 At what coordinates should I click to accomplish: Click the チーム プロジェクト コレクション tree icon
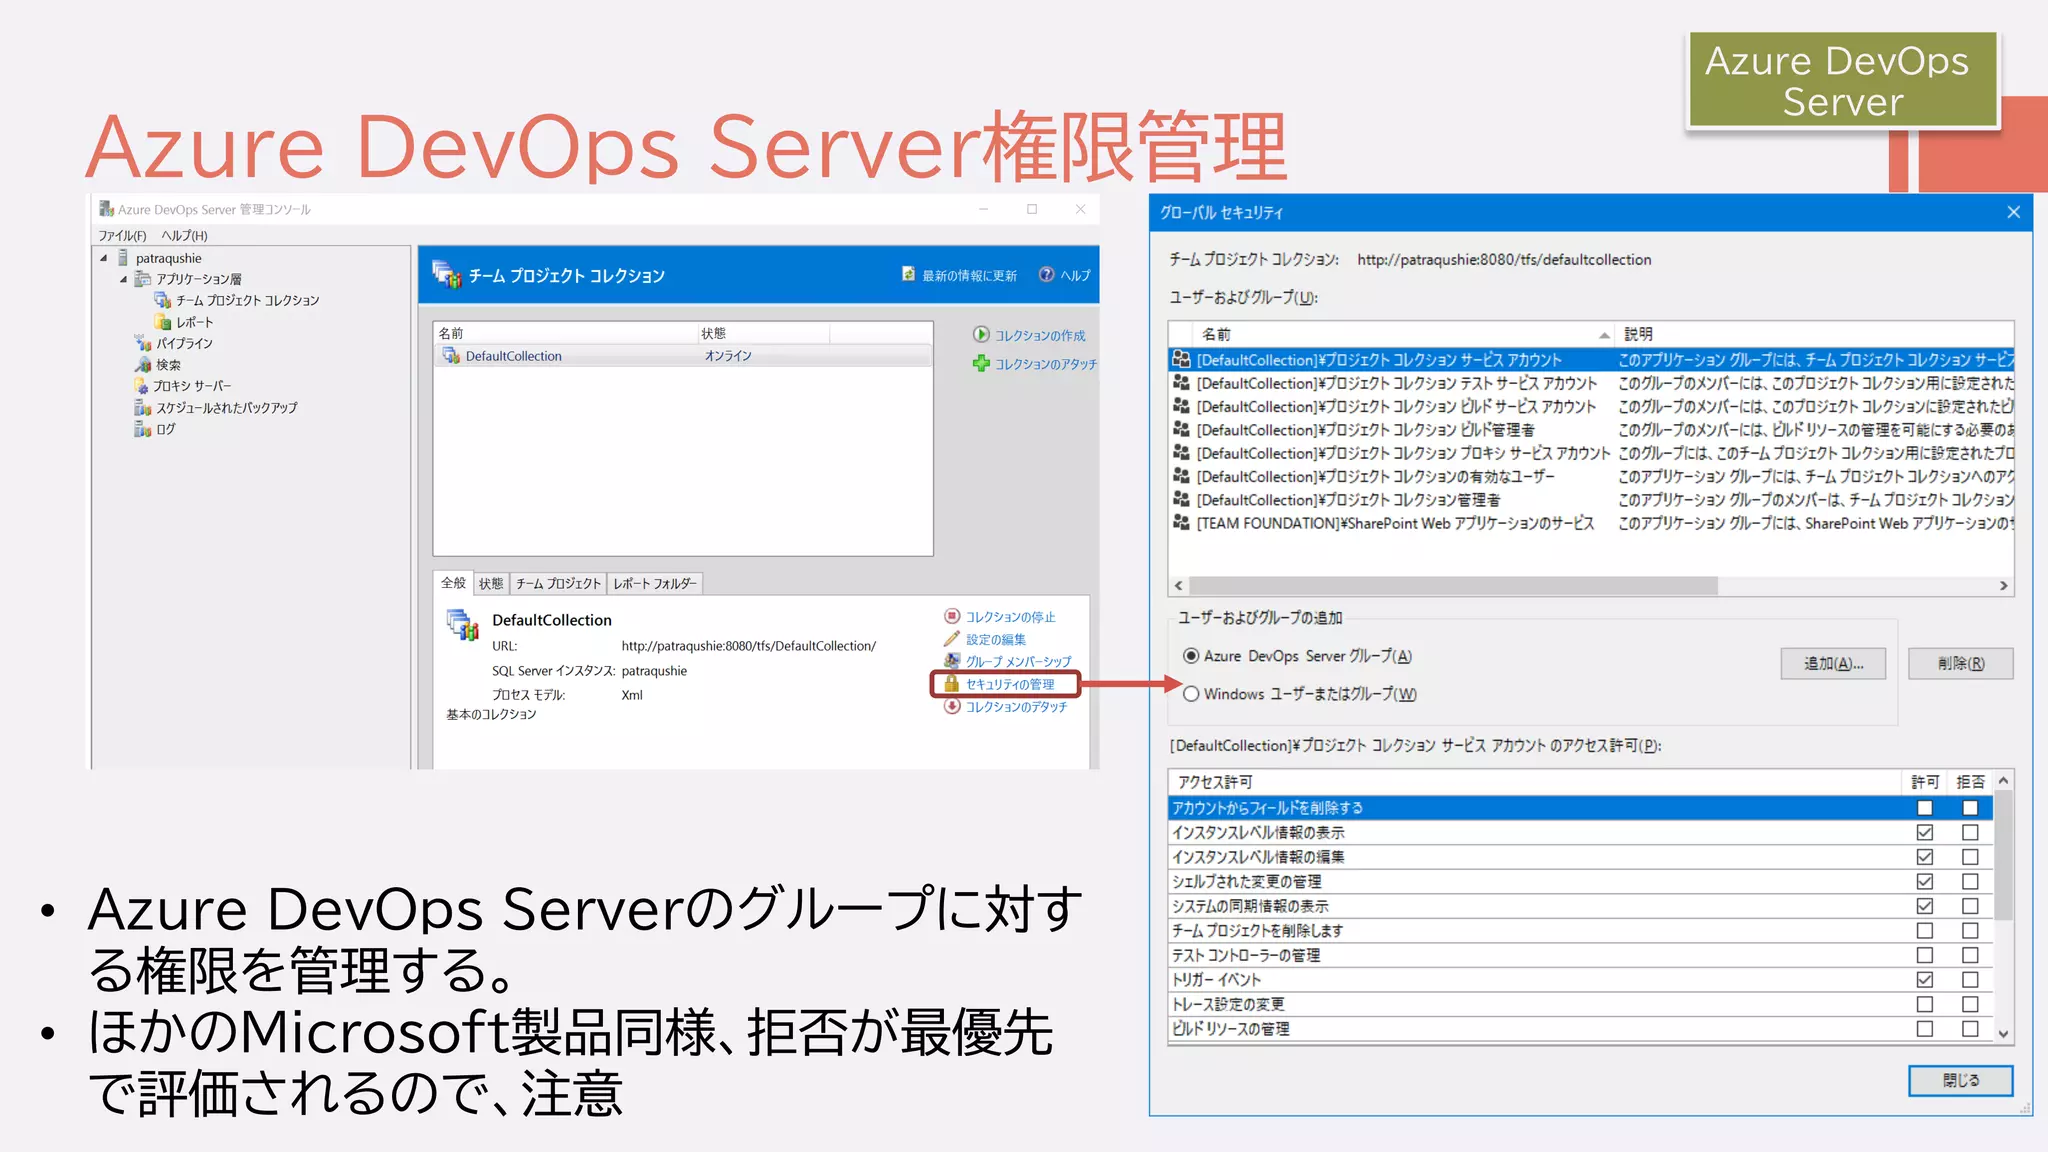click(x=163, y=300)
